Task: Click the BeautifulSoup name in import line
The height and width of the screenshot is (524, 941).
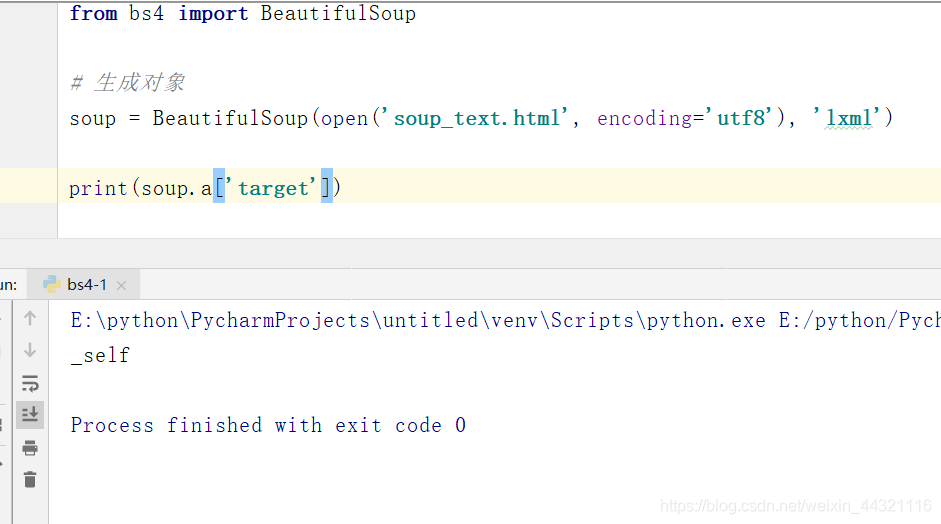Action: click(x=338, y=13)
